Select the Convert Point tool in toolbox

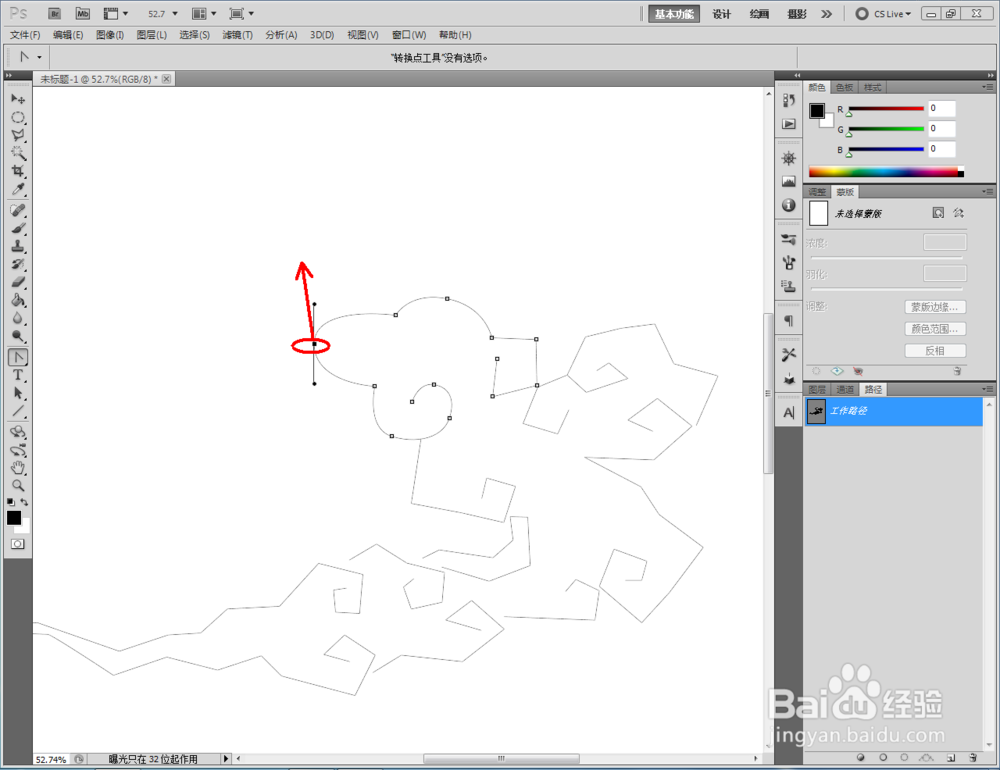pos(18,357)
